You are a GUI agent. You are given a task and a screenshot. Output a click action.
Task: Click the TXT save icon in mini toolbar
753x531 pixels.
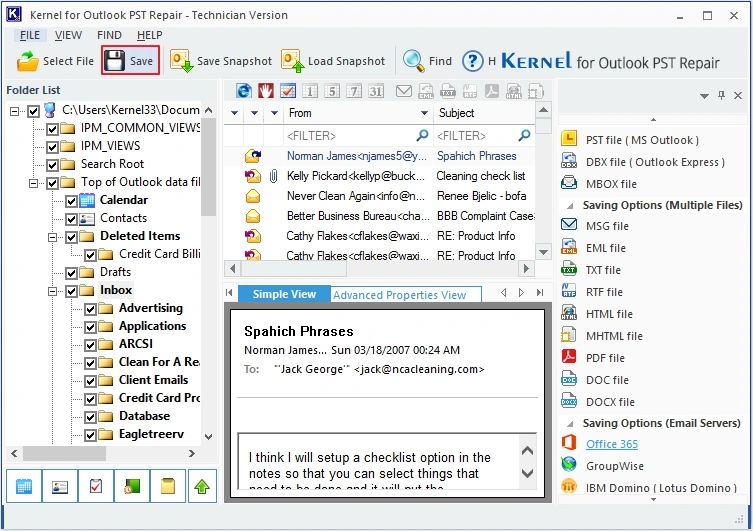pyautogui.click(x=448, y=90)
